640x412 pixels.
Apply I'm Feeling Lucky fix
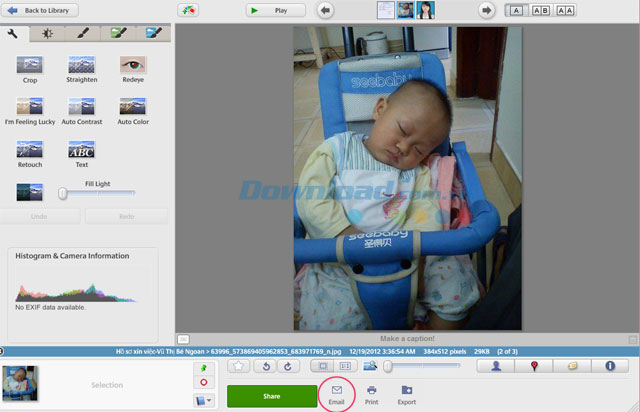pyautogui.click(x=30, y=111)
